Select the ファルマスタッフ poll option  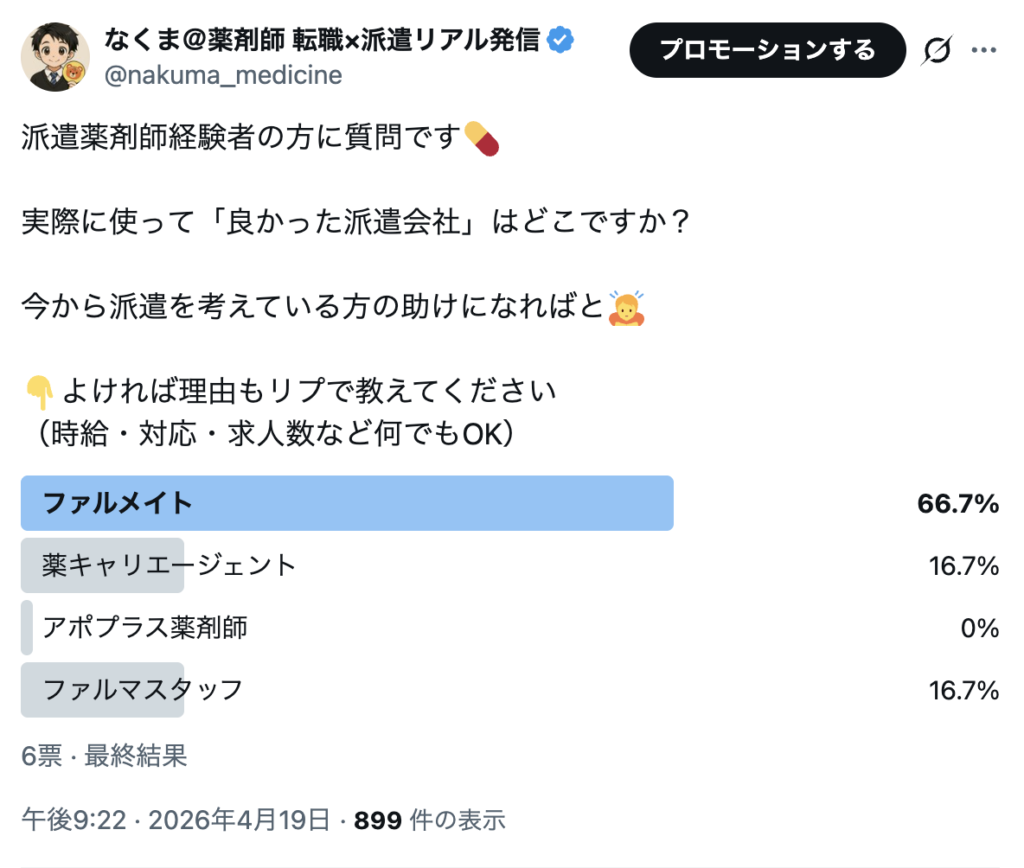tap(143, 690)
